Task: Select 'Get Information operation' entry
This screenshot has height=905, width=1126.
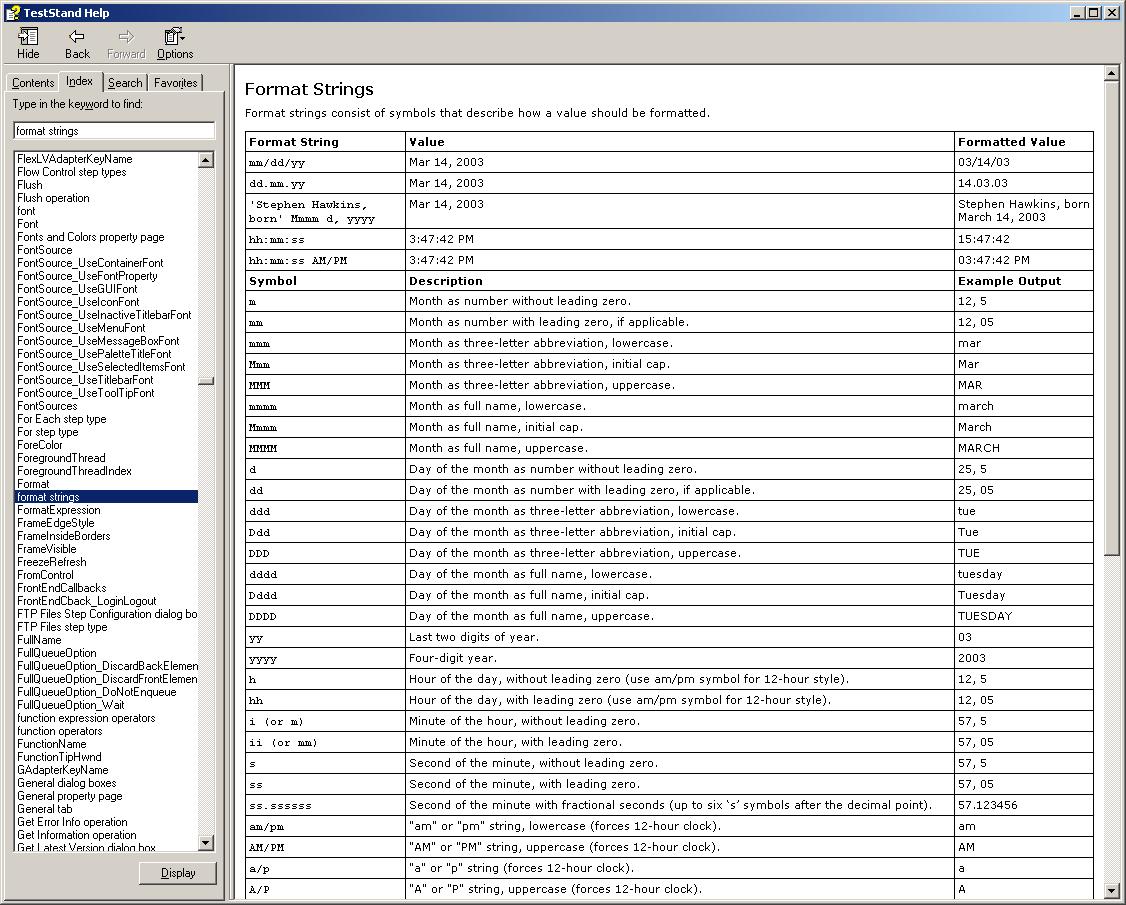Action: (77, 835)
